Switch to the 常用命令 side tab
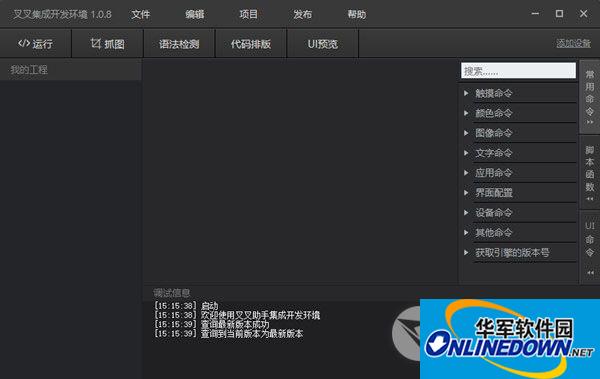Image resolution: width=600 pixels, height=379 pixels. point(590,96)
